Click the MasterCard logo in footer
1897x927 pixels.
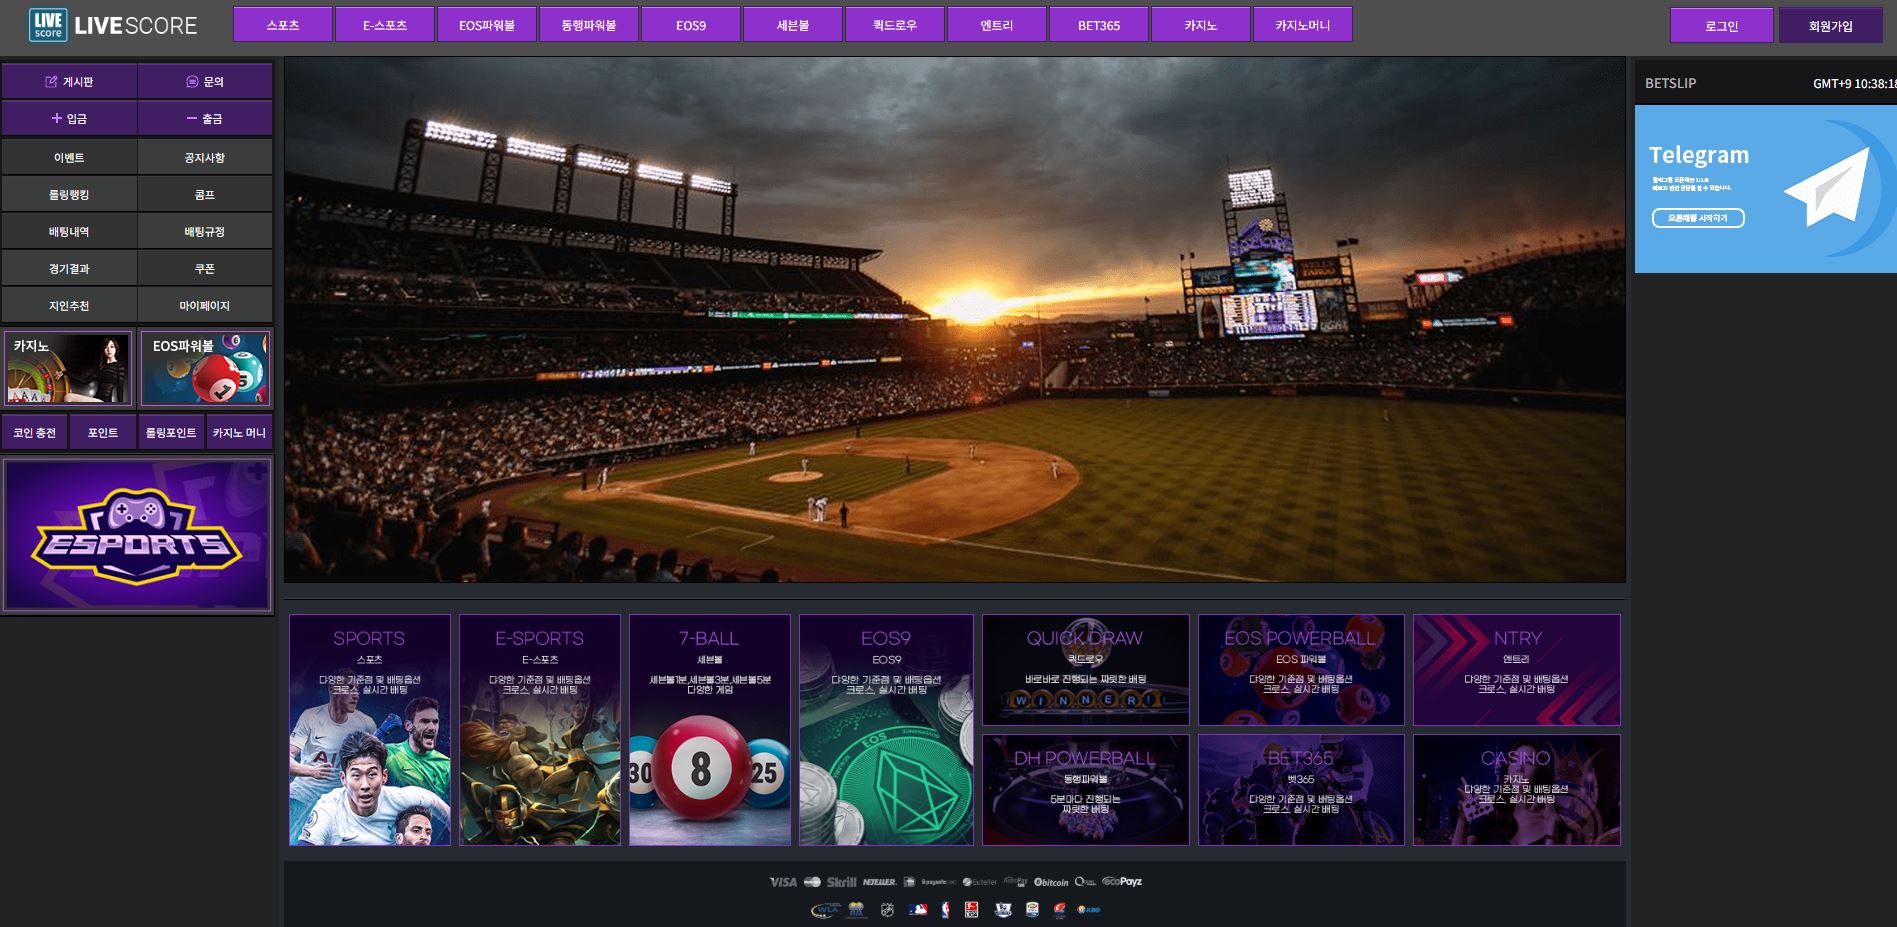[812, 882]
